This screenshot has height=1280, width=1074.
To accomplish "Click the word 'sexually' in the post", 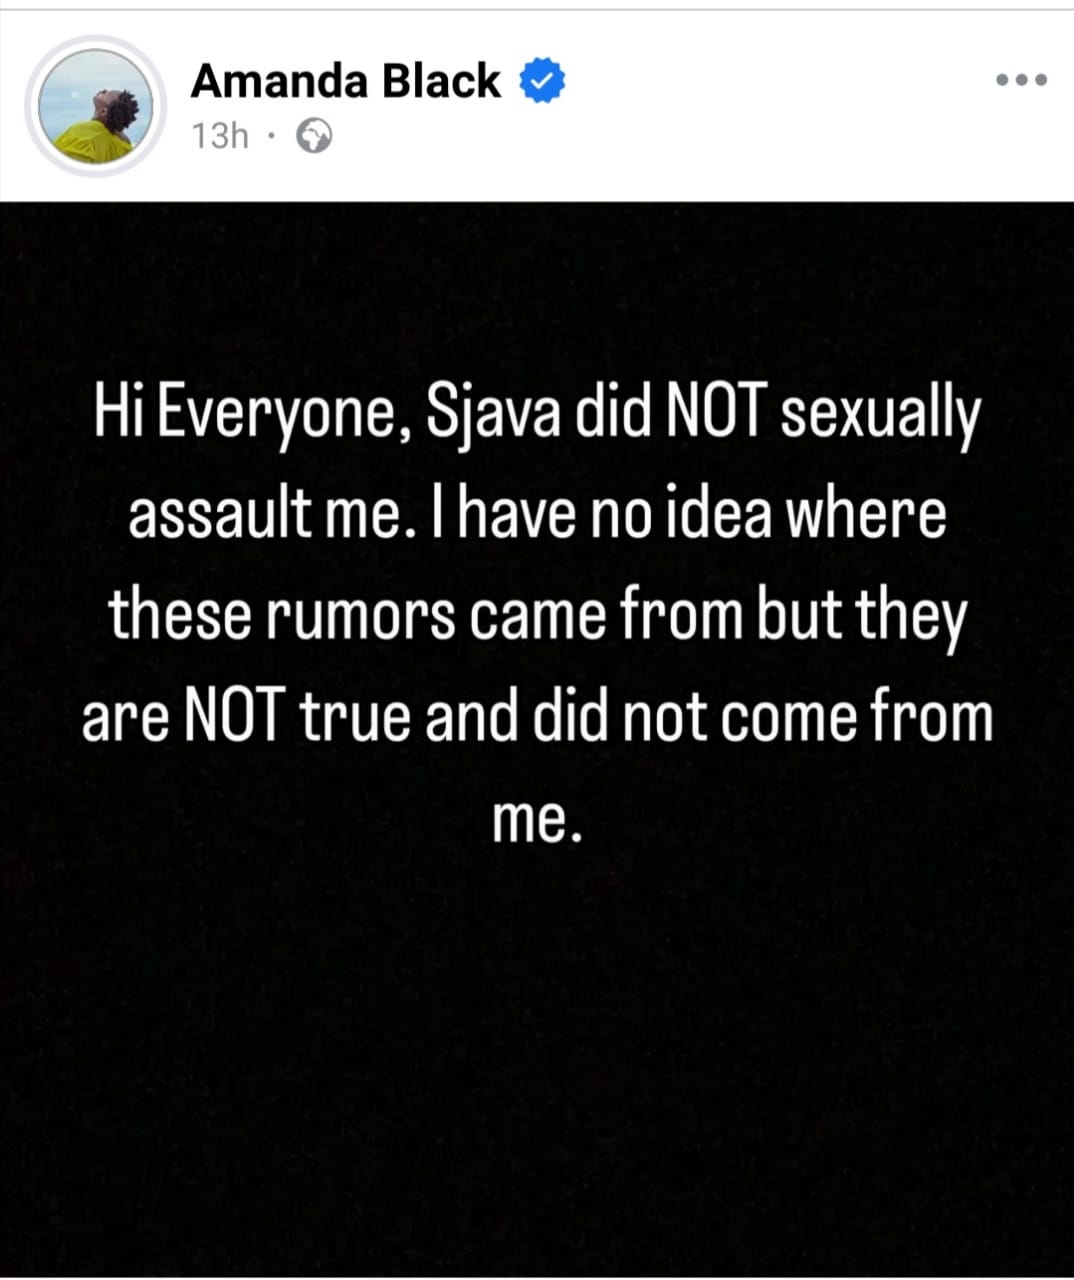I will [878, 415].
